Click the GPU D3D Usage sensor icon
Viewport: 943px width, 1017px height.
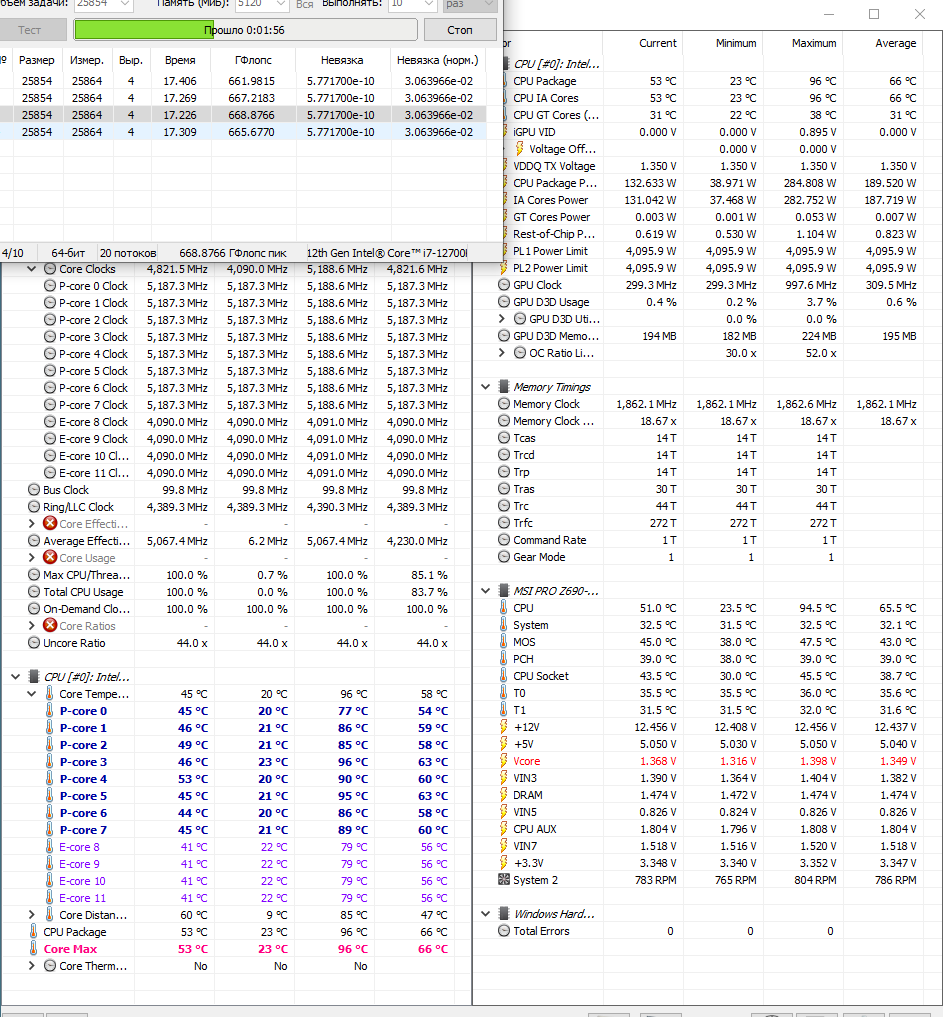(504, 302)
